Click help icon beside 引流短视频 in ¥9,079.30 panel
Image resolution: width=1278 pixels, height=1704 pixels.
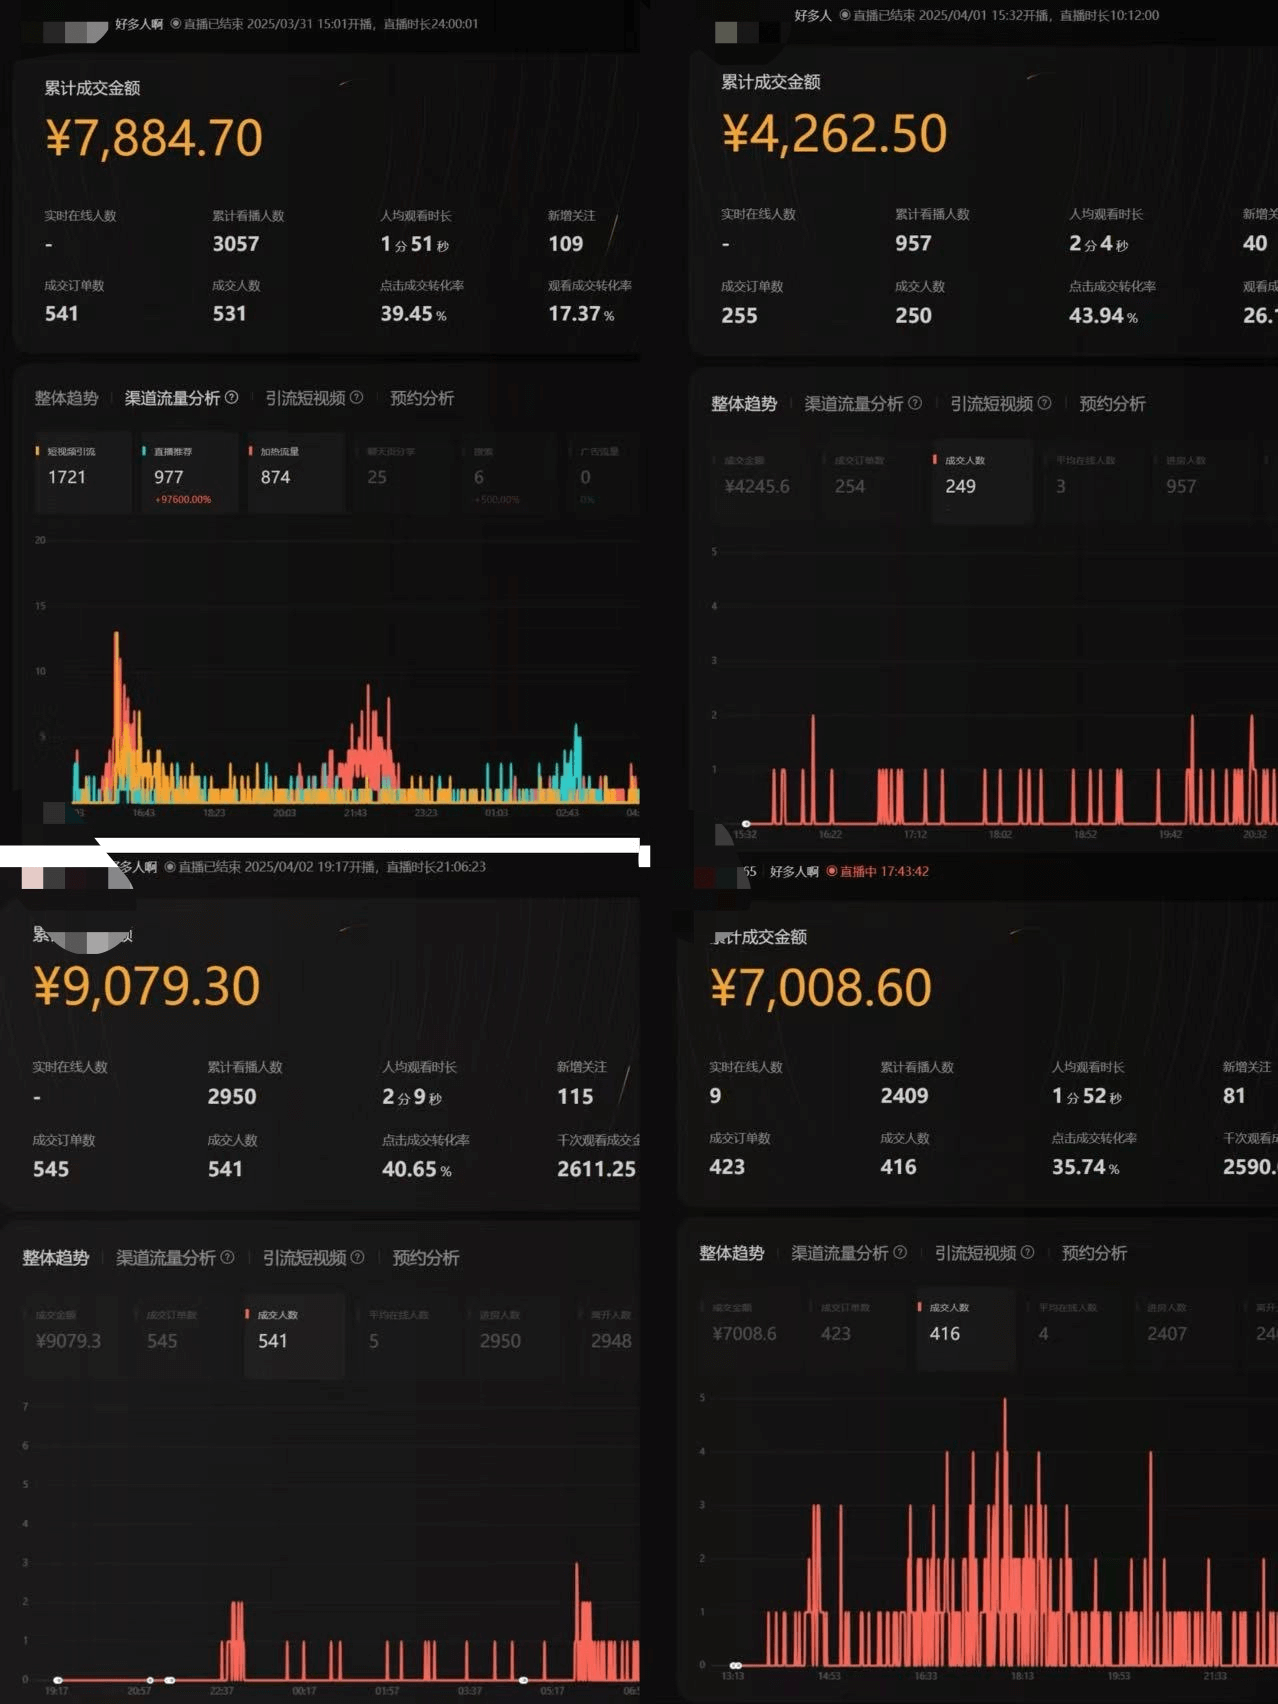pyautogui.click(x=358, y=1257)
